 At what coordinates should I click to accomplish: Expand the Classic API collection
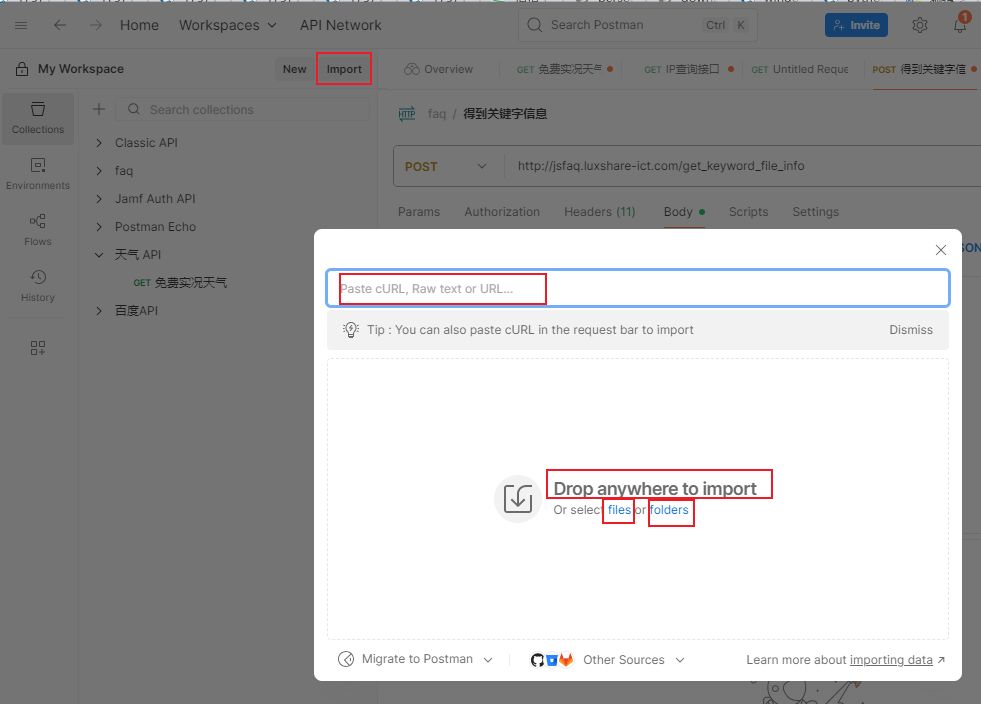99,143
